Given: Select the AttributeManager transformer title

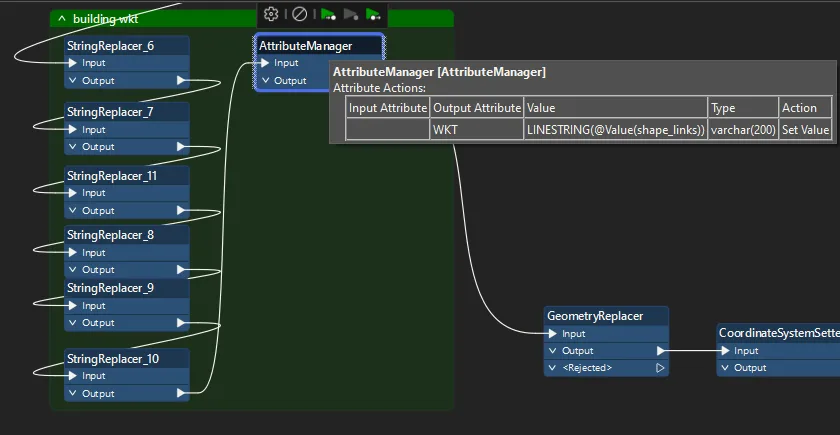Looking at the screenshot, I should tap(305, 46).
